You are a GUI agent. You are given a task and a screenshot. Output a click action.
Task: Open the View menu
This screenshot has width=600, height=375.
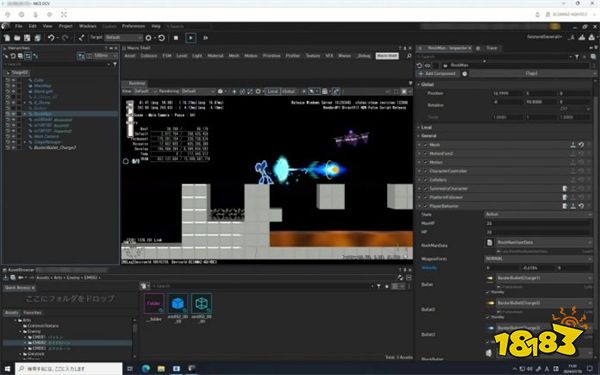click(x=47, y=26)
